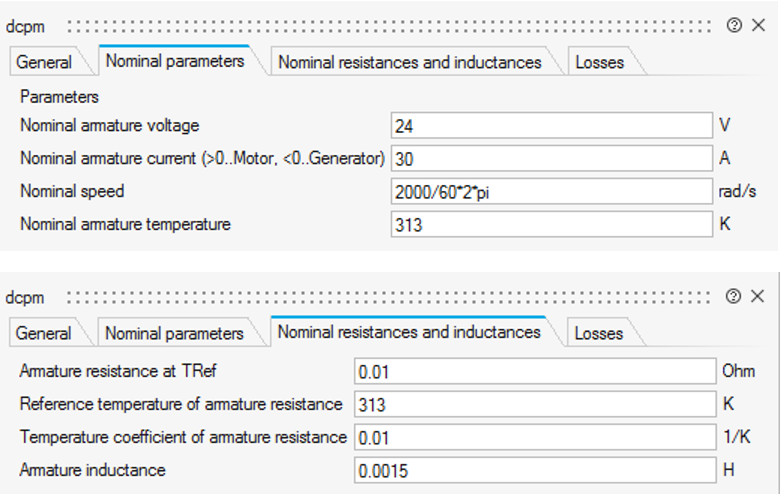Switch to Nominal parameters tab in lower panel
Image resolution: width=784 pixels, height=498 pixels.
tap(174, 333)
